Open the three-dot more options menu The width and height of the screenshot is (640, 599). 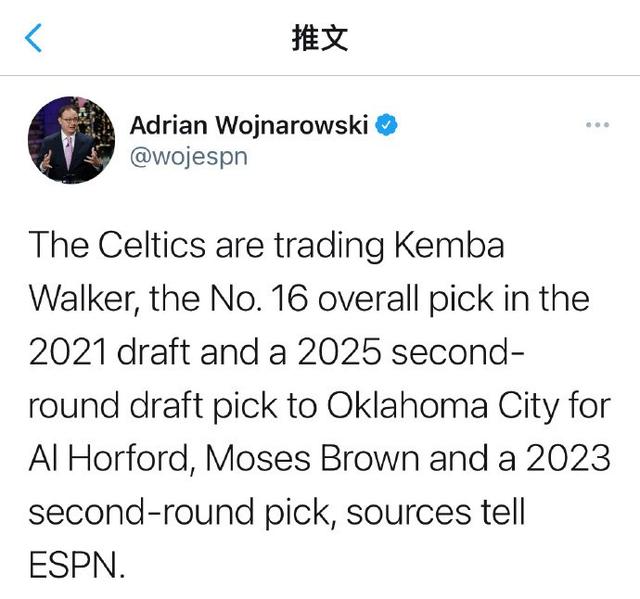(598, 125)
